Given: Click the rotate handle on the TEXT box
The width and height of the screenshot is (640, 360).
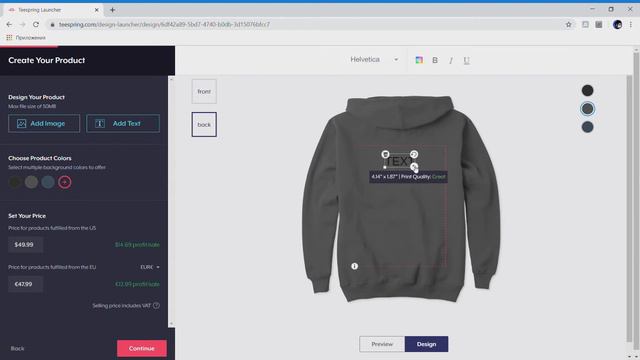Looking at the screenshot, I should (x=414, y=154).
